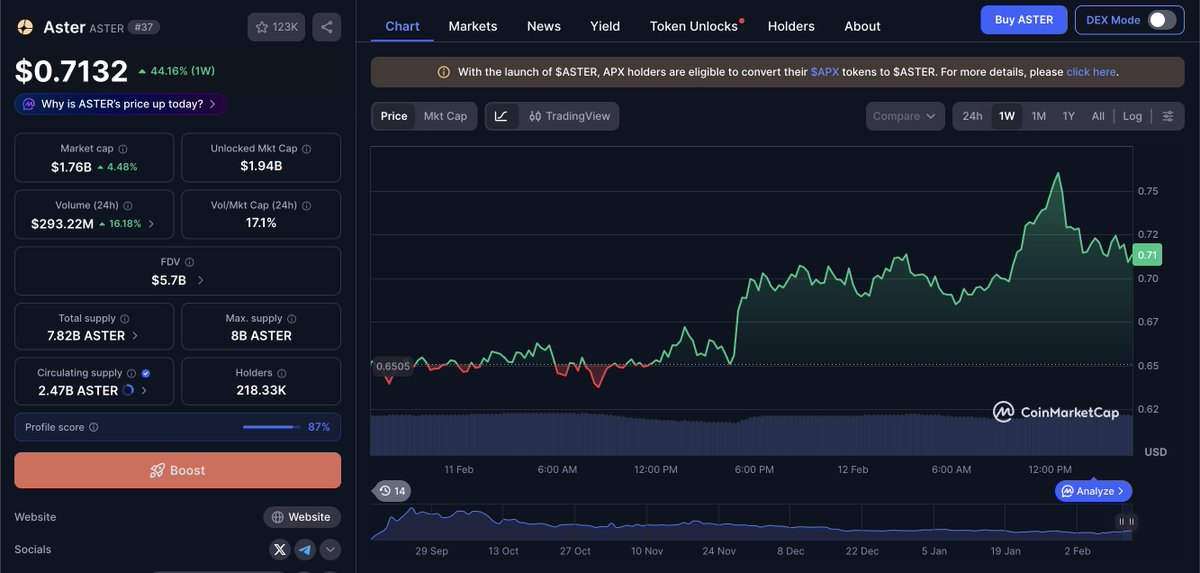Set chart range to All
Screen dimensions: 1200x573
(1098, 116)
